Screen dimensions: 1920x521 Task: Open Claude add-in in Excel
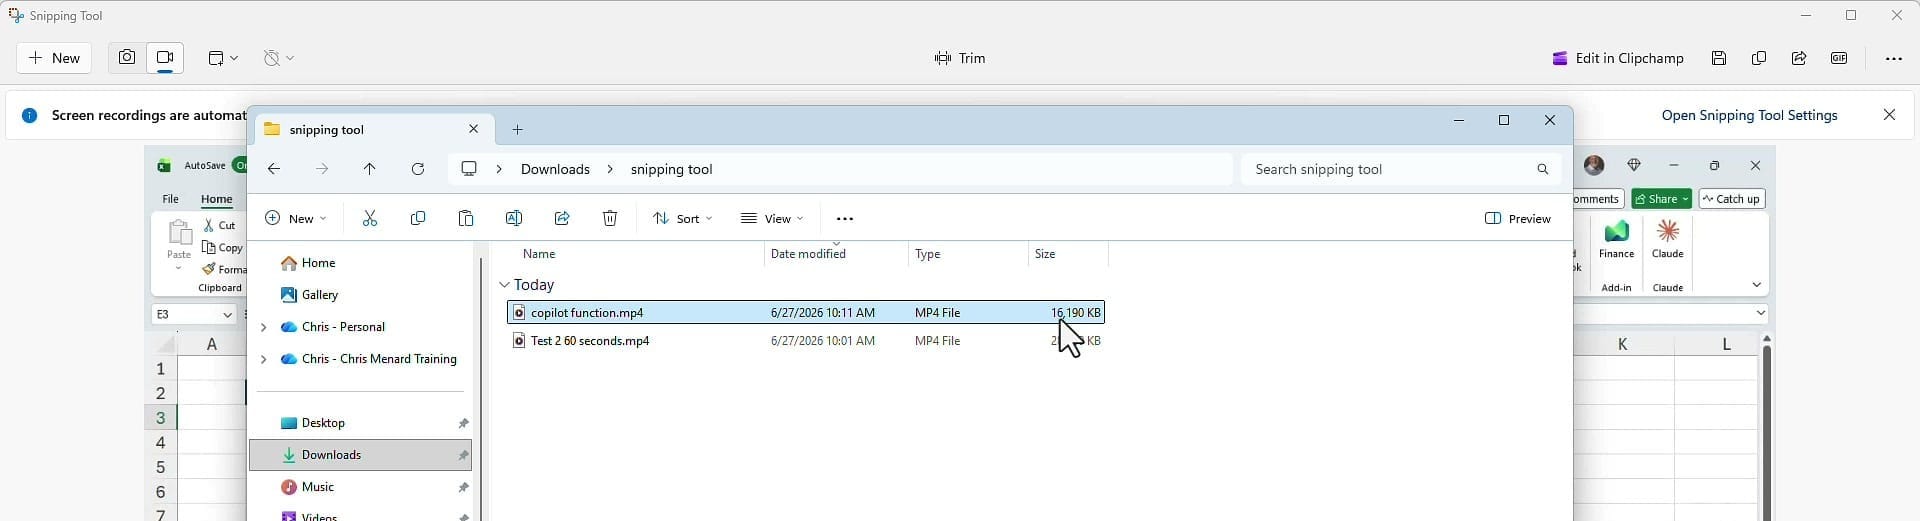(1668, 240)
